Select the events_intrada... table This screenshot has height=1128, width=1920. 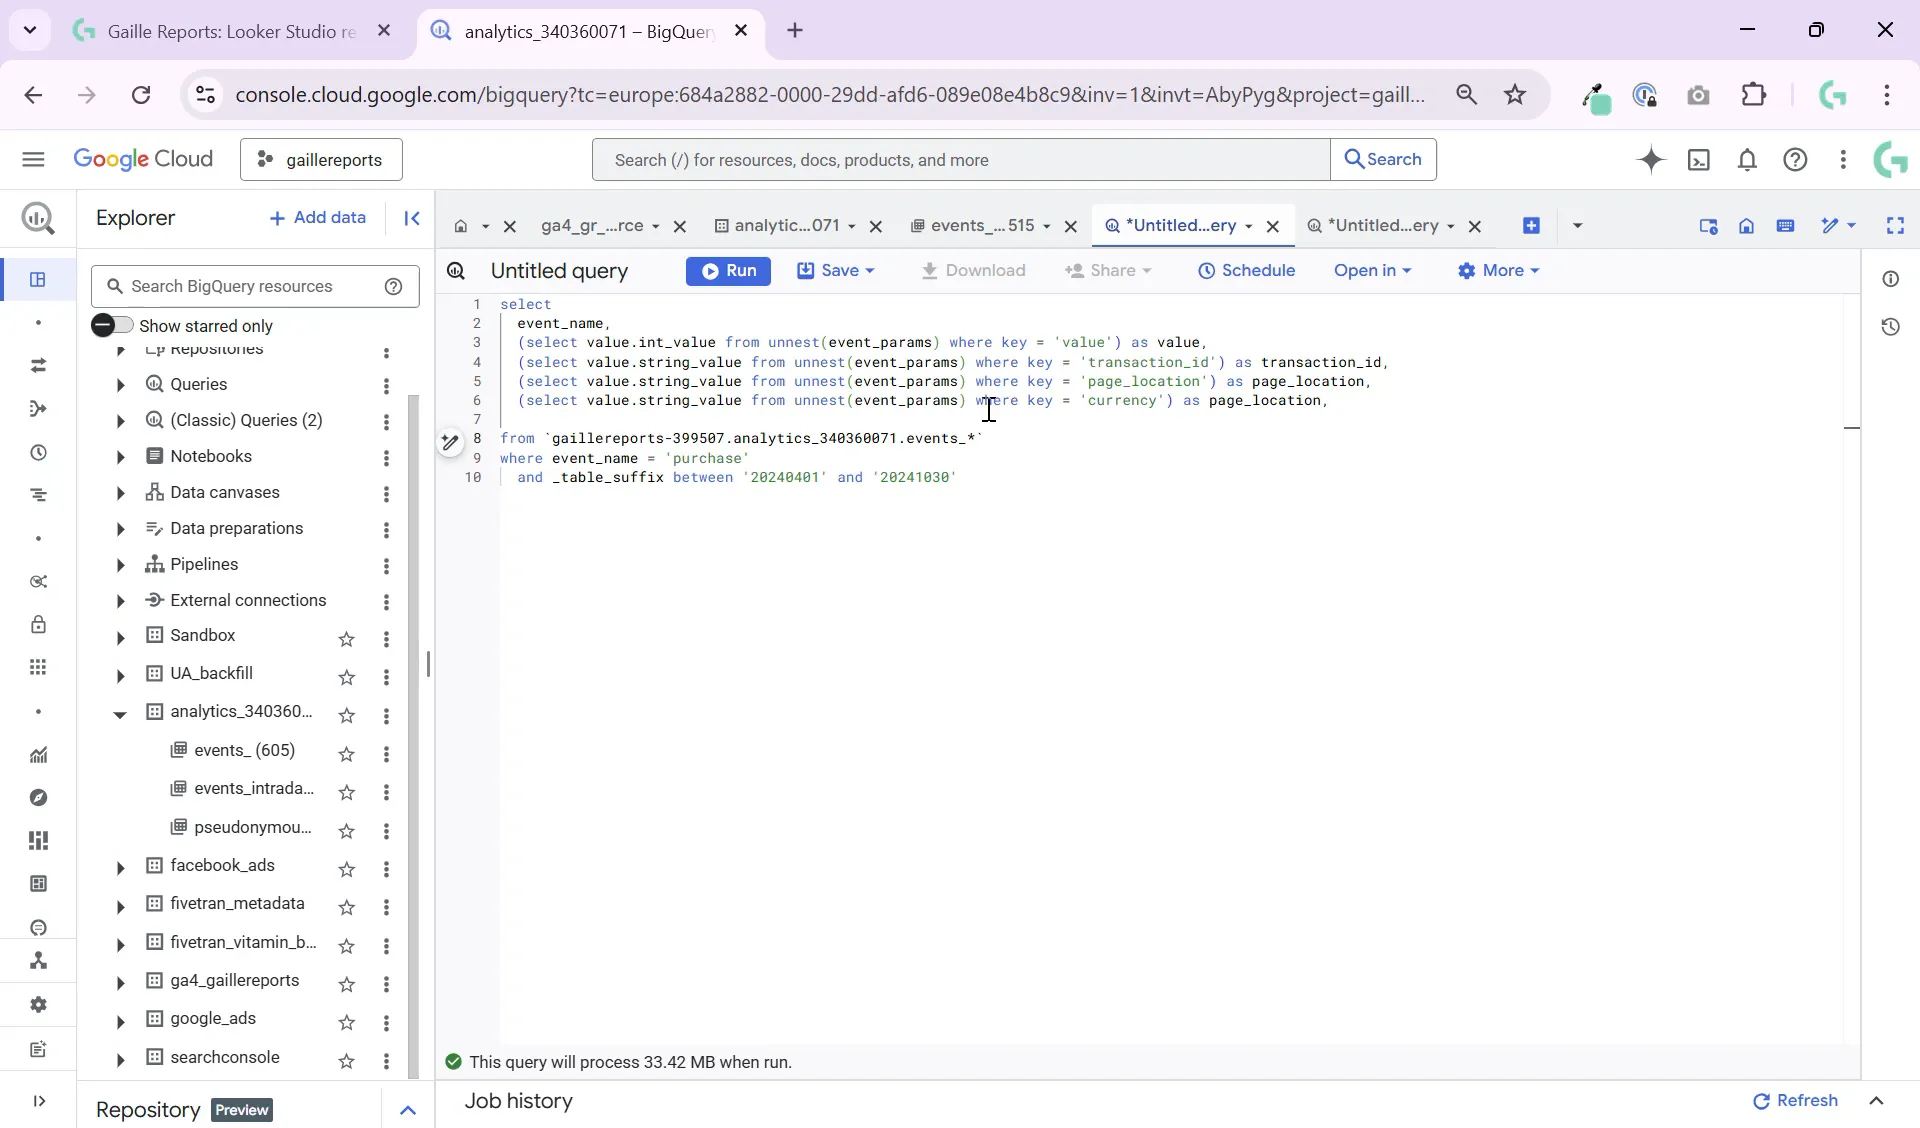pyautogui.click(x=253, y=789)
